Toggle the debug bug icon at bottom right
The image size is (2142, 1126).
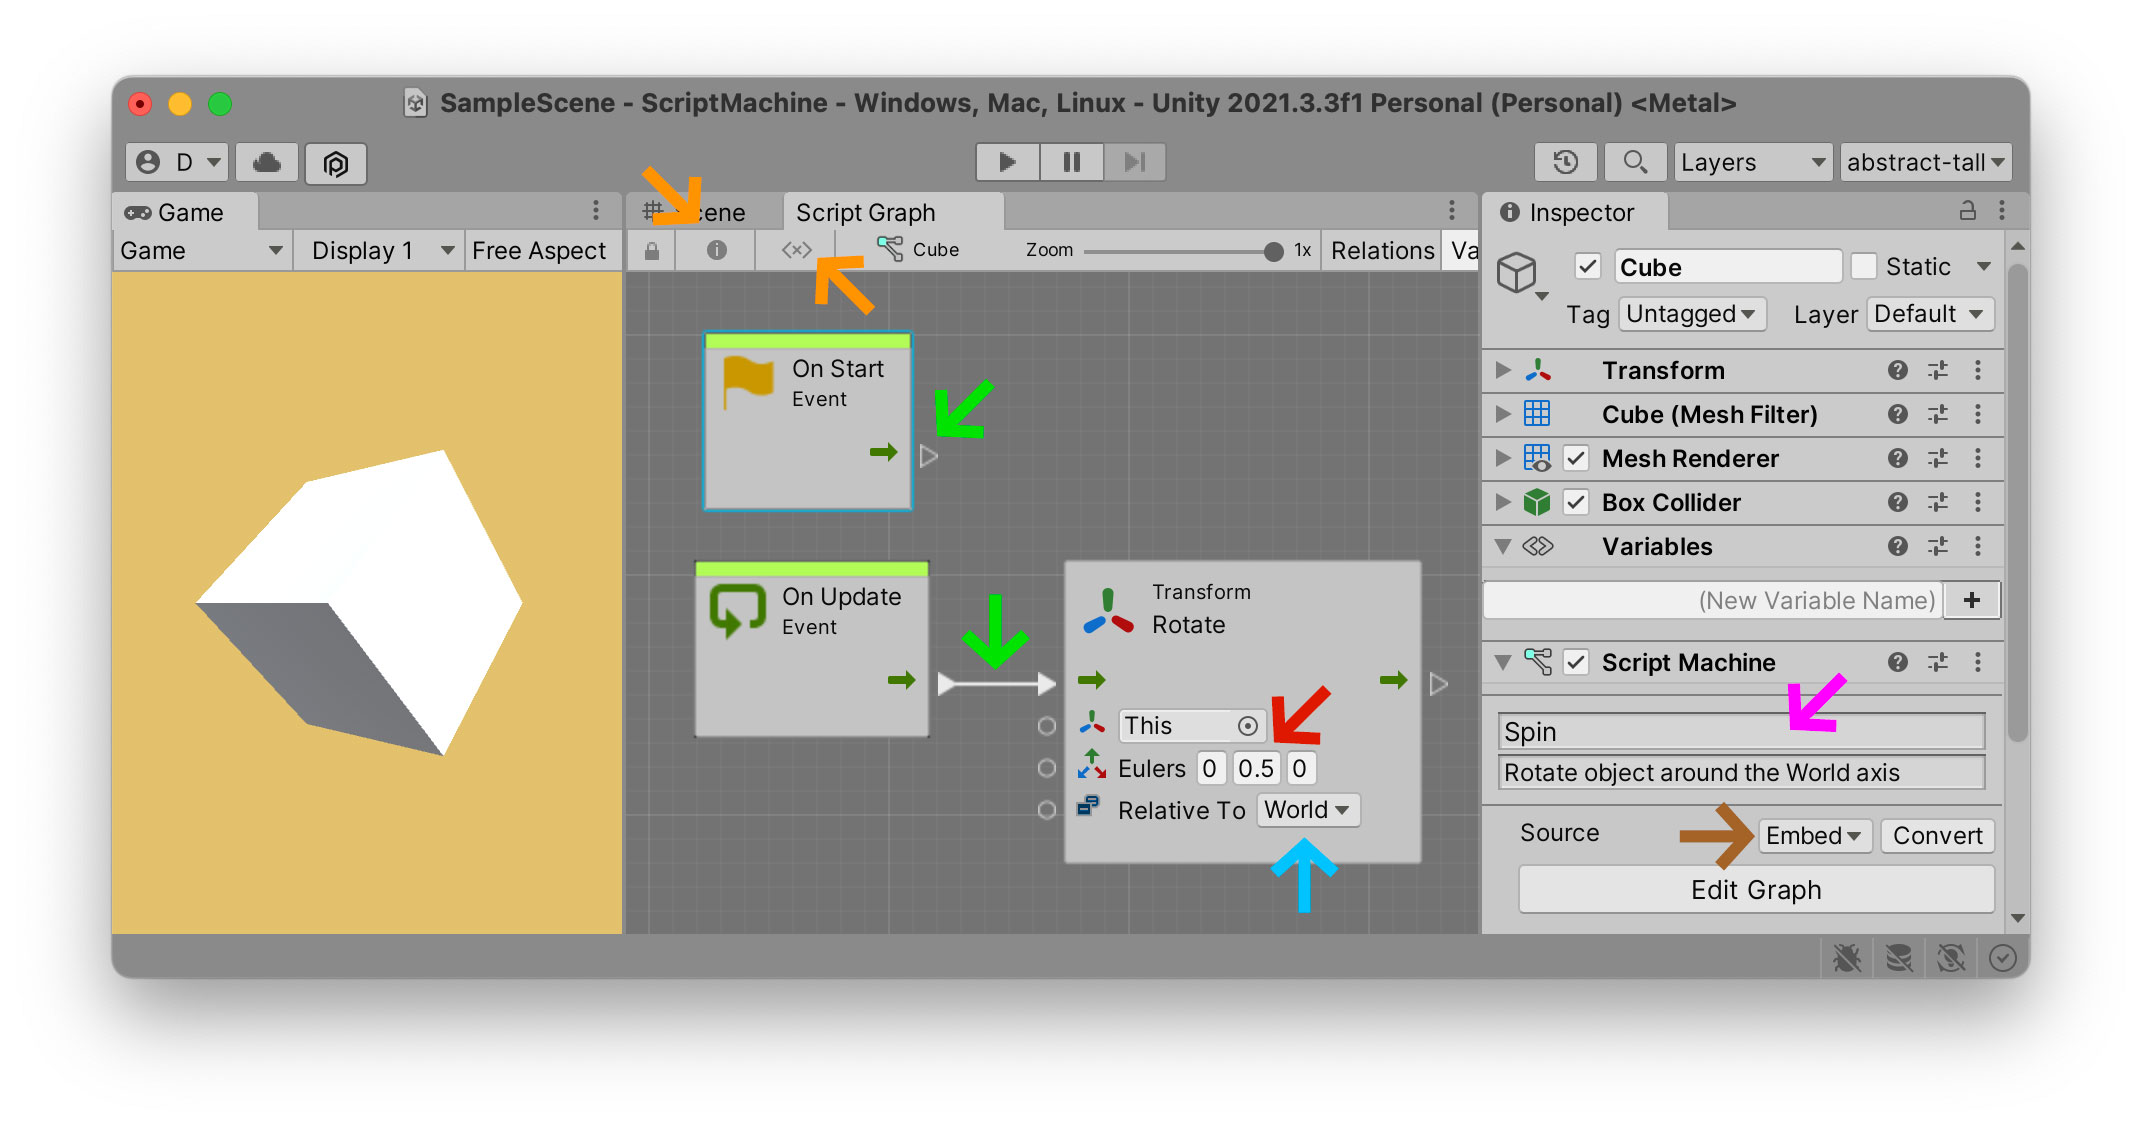tap(1848, 958)
